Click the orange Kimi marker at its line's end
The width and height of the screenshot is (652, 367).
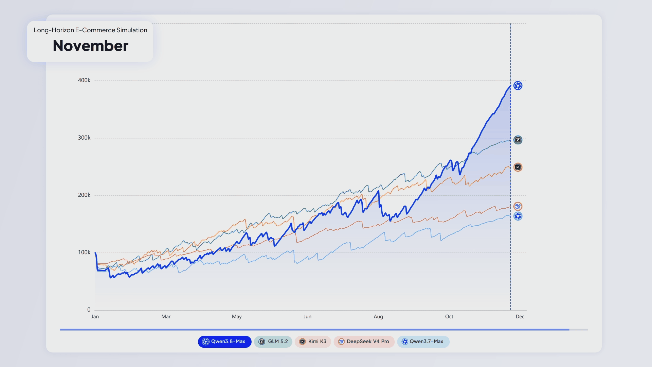tap(518, 167)
